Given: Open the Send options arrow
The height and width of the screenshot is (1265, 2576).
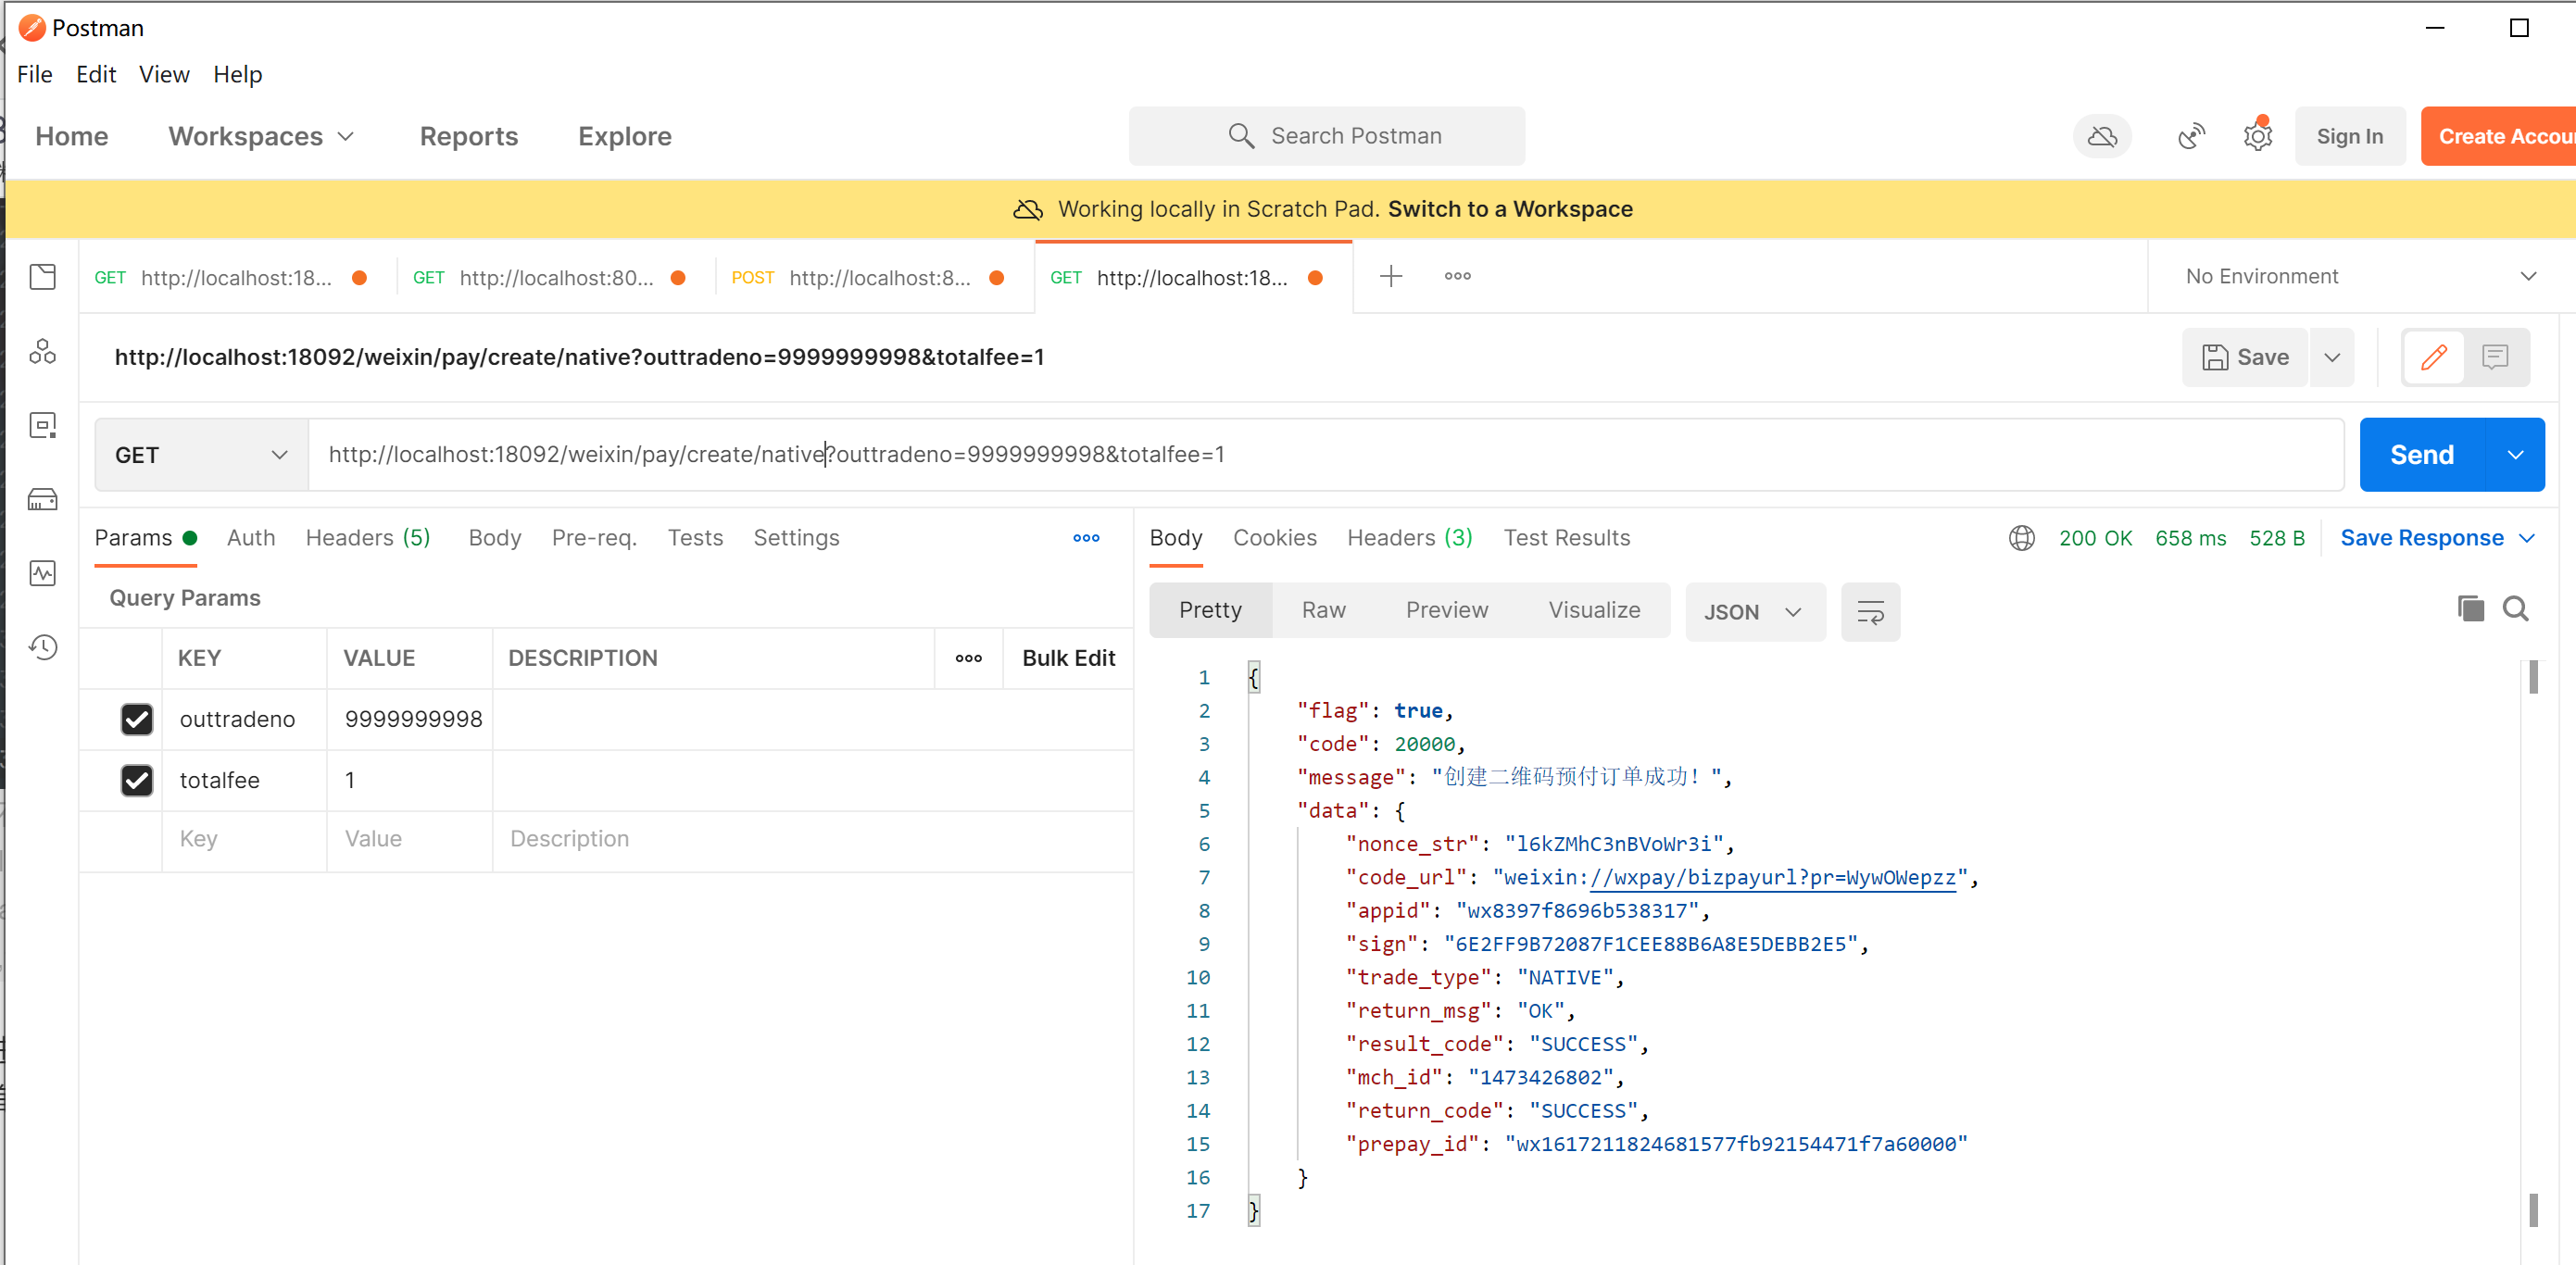Looking at the screenshot, I should point(2515,455).
